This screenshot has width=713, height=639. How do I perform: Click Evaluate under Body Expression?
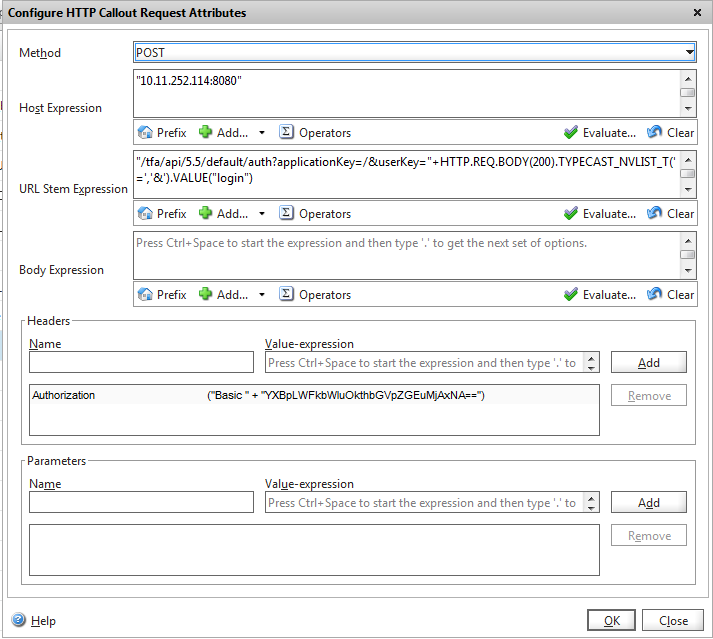pos(599,294)
